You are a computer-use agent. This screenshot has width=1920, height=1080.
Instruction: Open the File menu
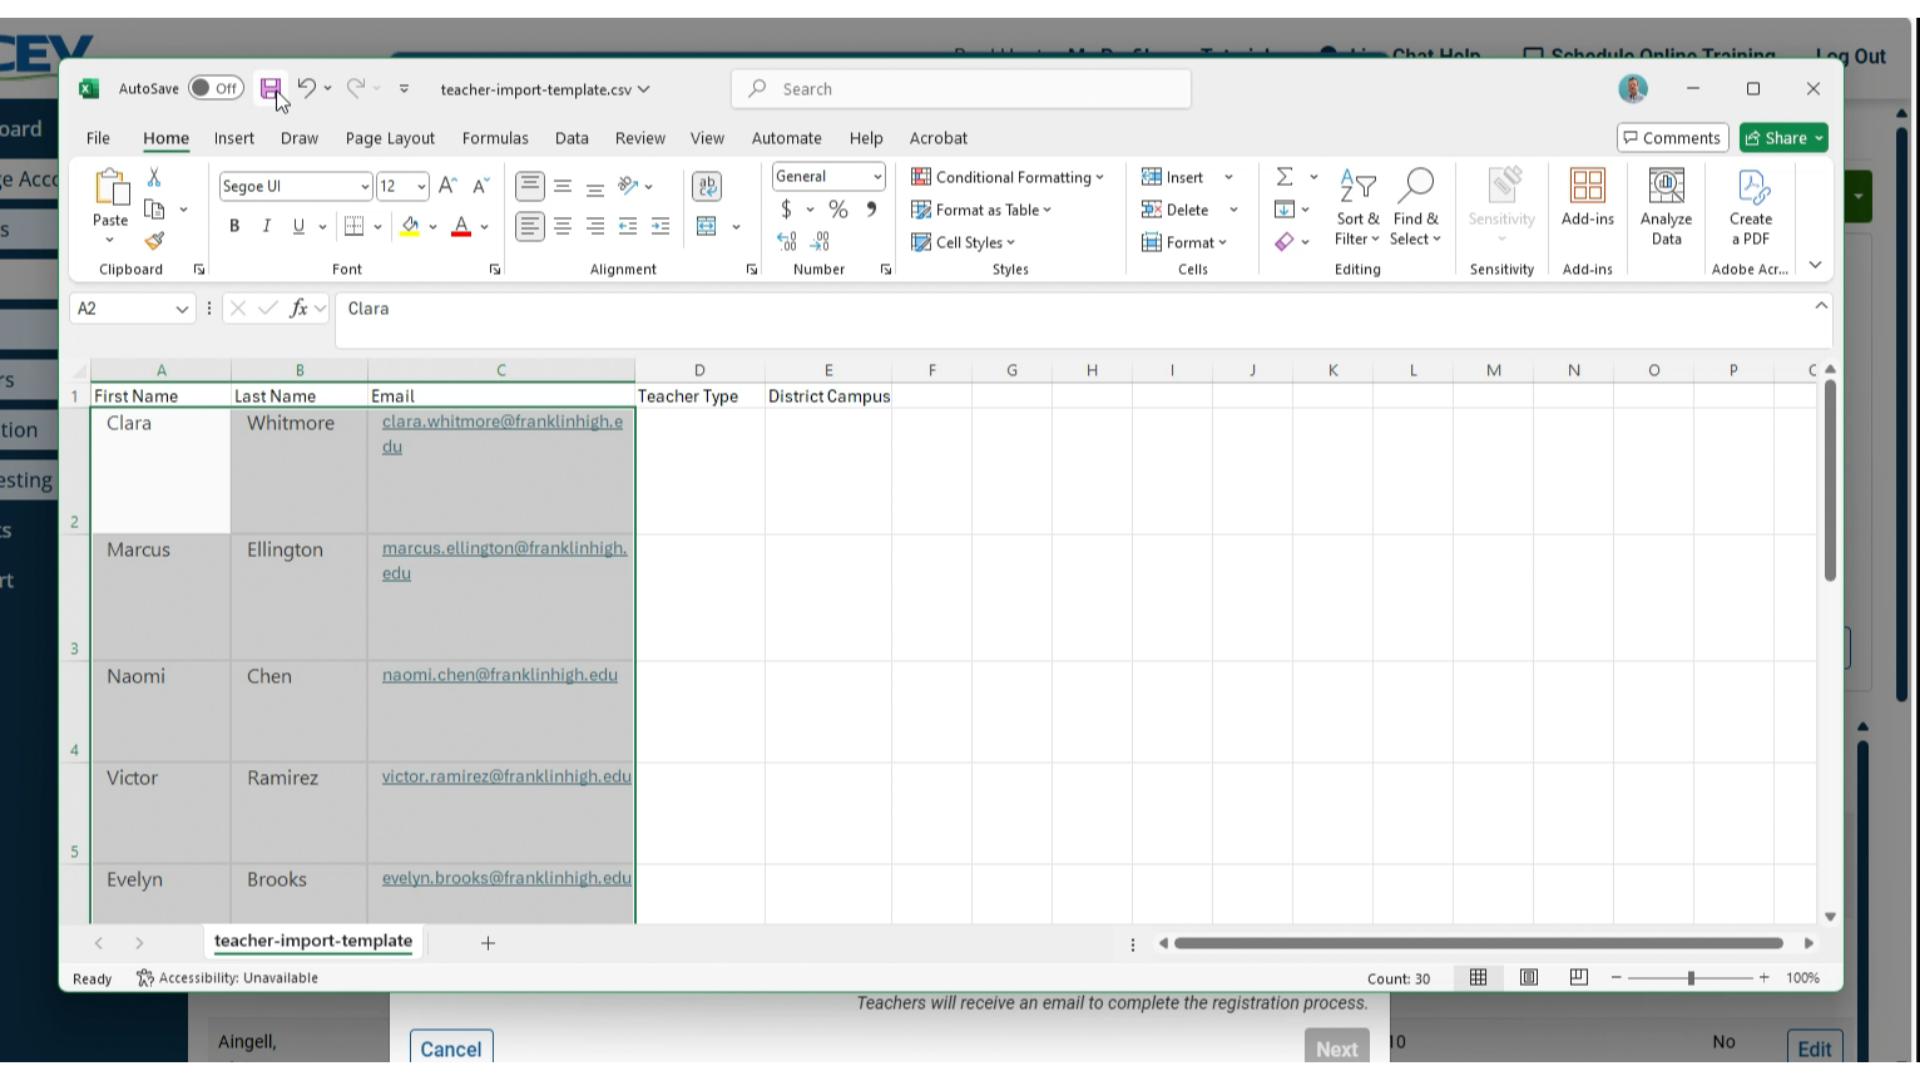tap(97, 137)
